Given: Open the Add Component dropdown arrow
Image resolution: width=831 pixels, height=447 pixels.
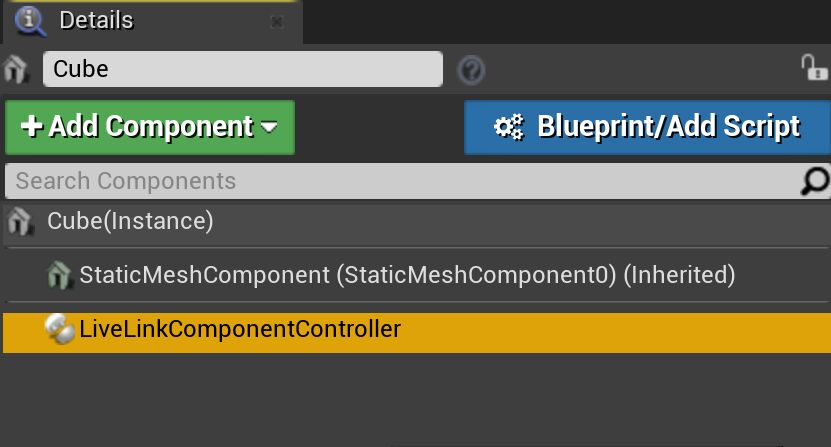Looking at the screenshot, I should pyautogui.click(x=268, y=127).
